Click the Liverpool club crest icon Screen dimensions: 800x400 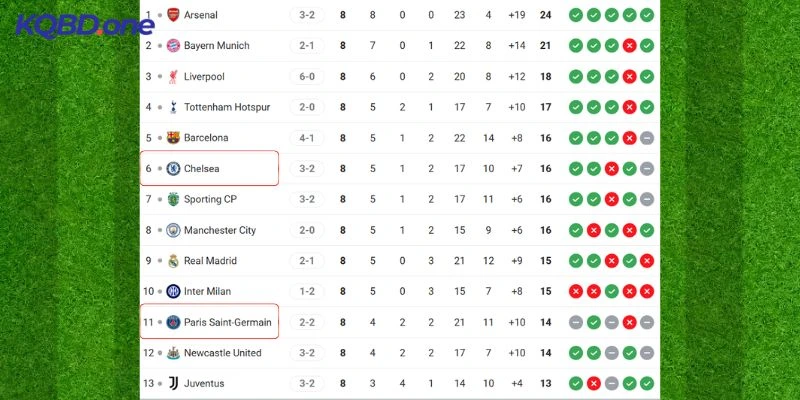173,77
